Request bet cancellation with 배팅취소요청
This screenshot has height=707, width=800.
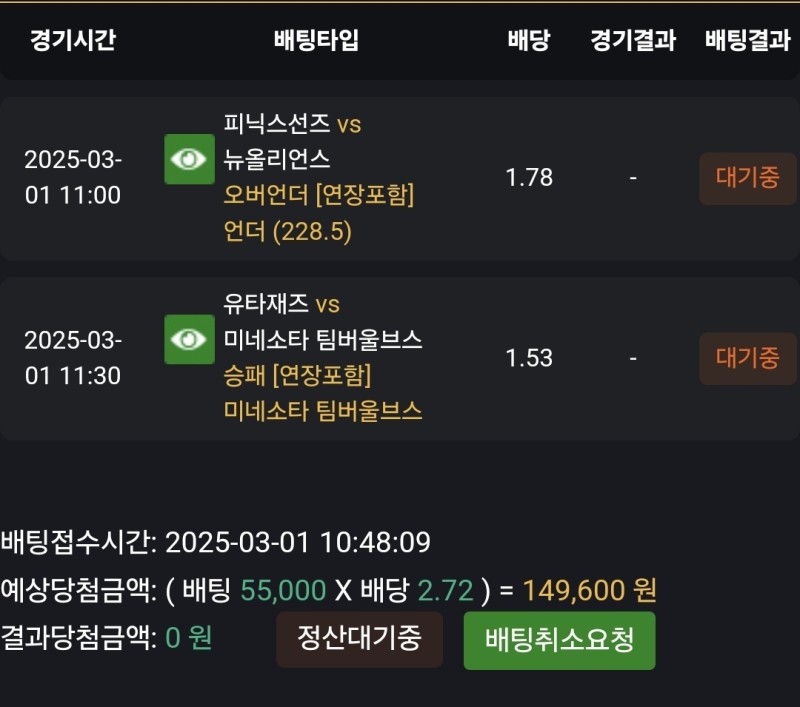[559, 640]
